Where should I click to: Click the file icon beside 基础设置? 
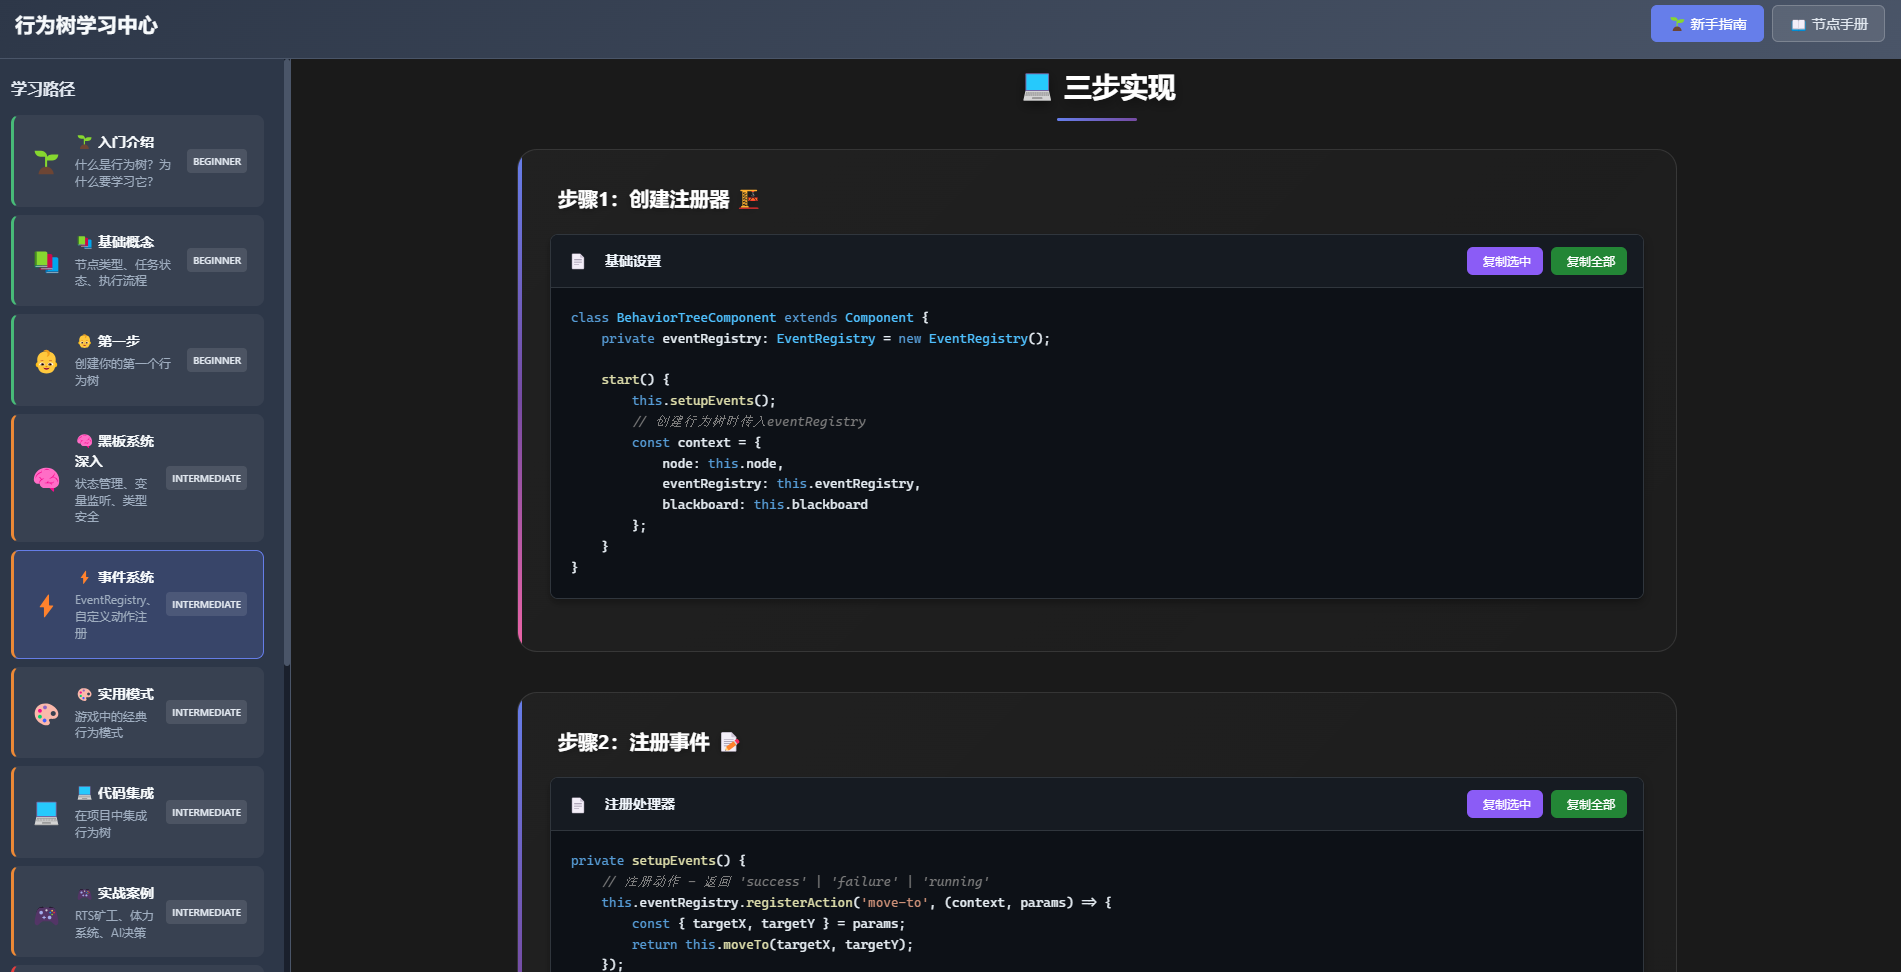pyautogui.click(x=578, y=261)
